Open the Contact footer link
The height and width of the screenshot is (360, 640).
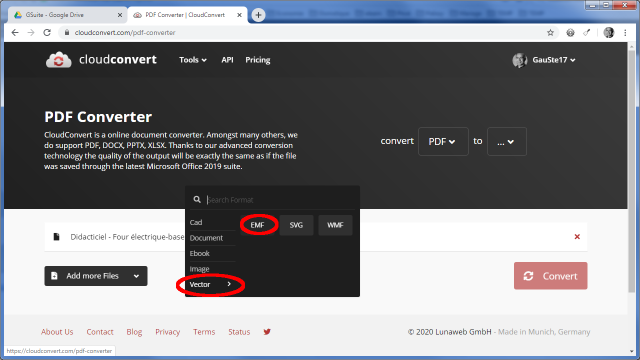coord(100,332)
